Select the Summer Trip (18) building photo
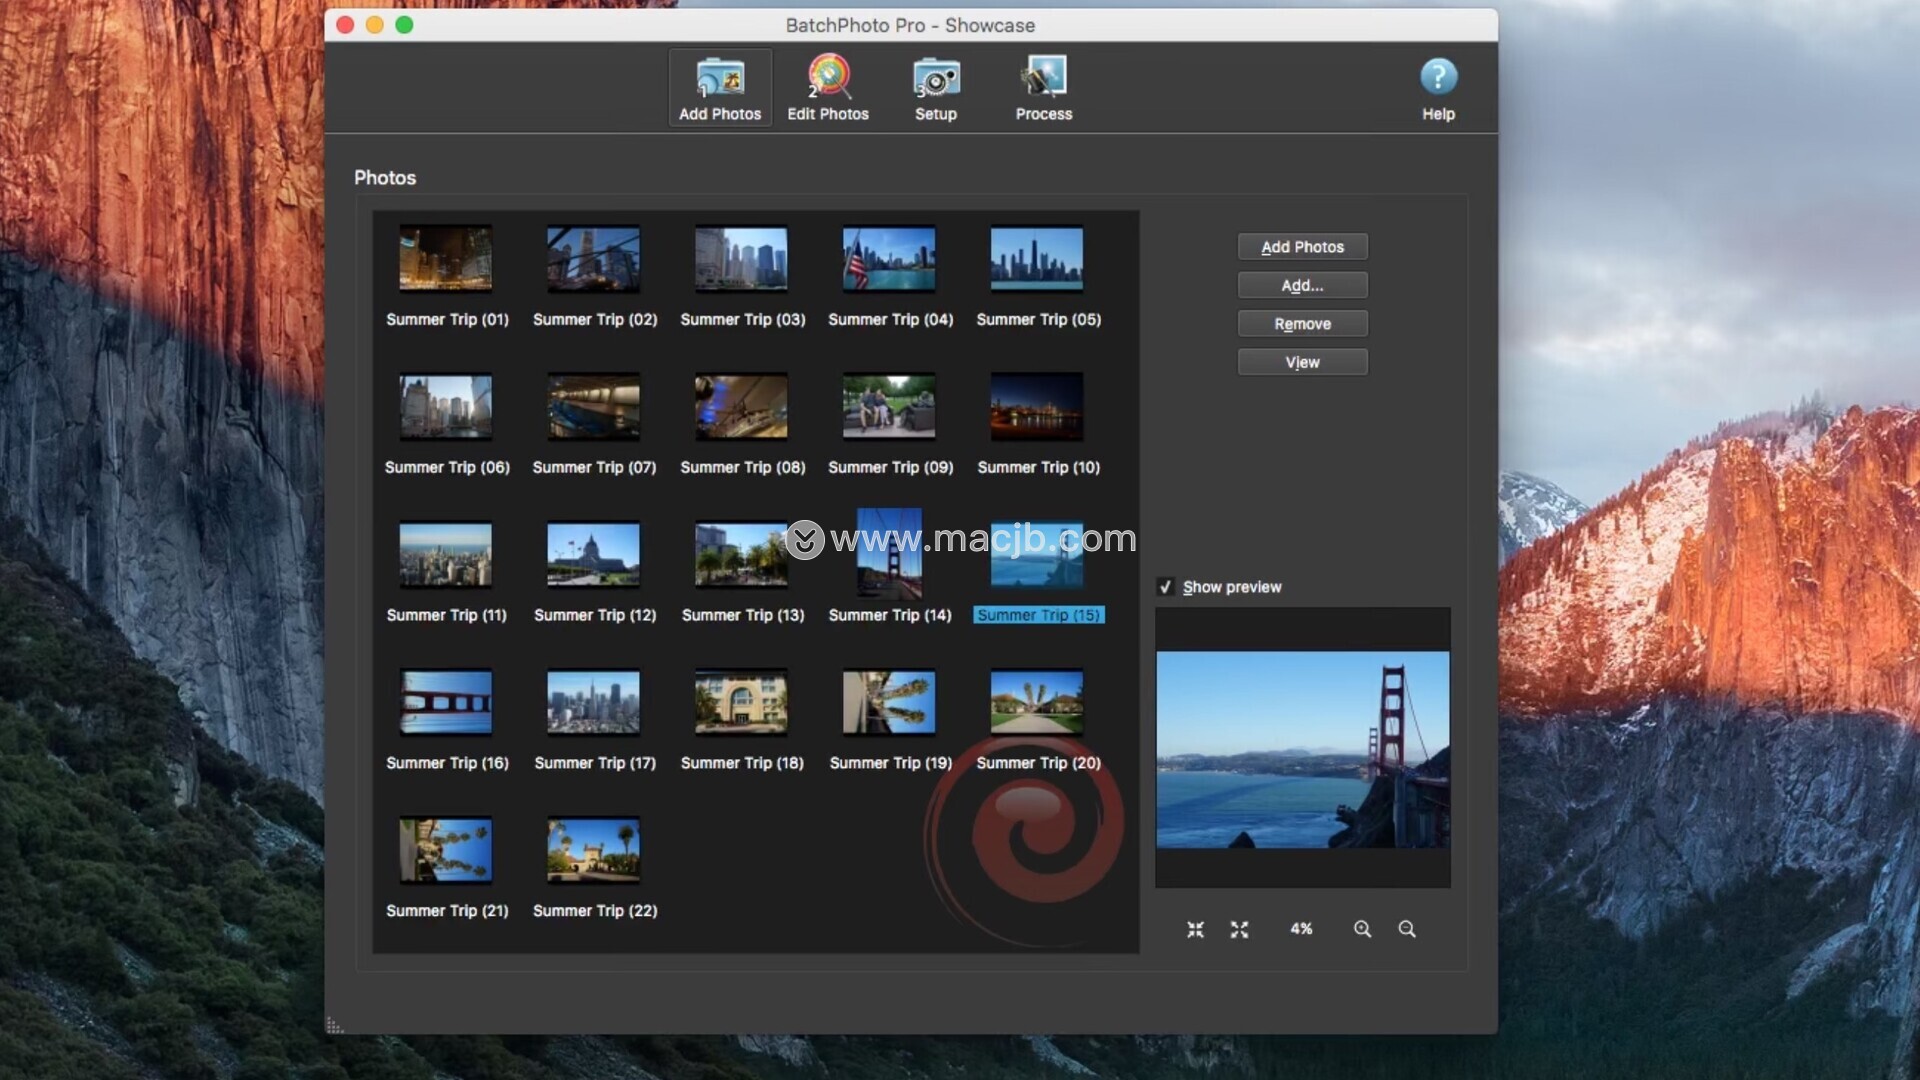 point(741,702)
